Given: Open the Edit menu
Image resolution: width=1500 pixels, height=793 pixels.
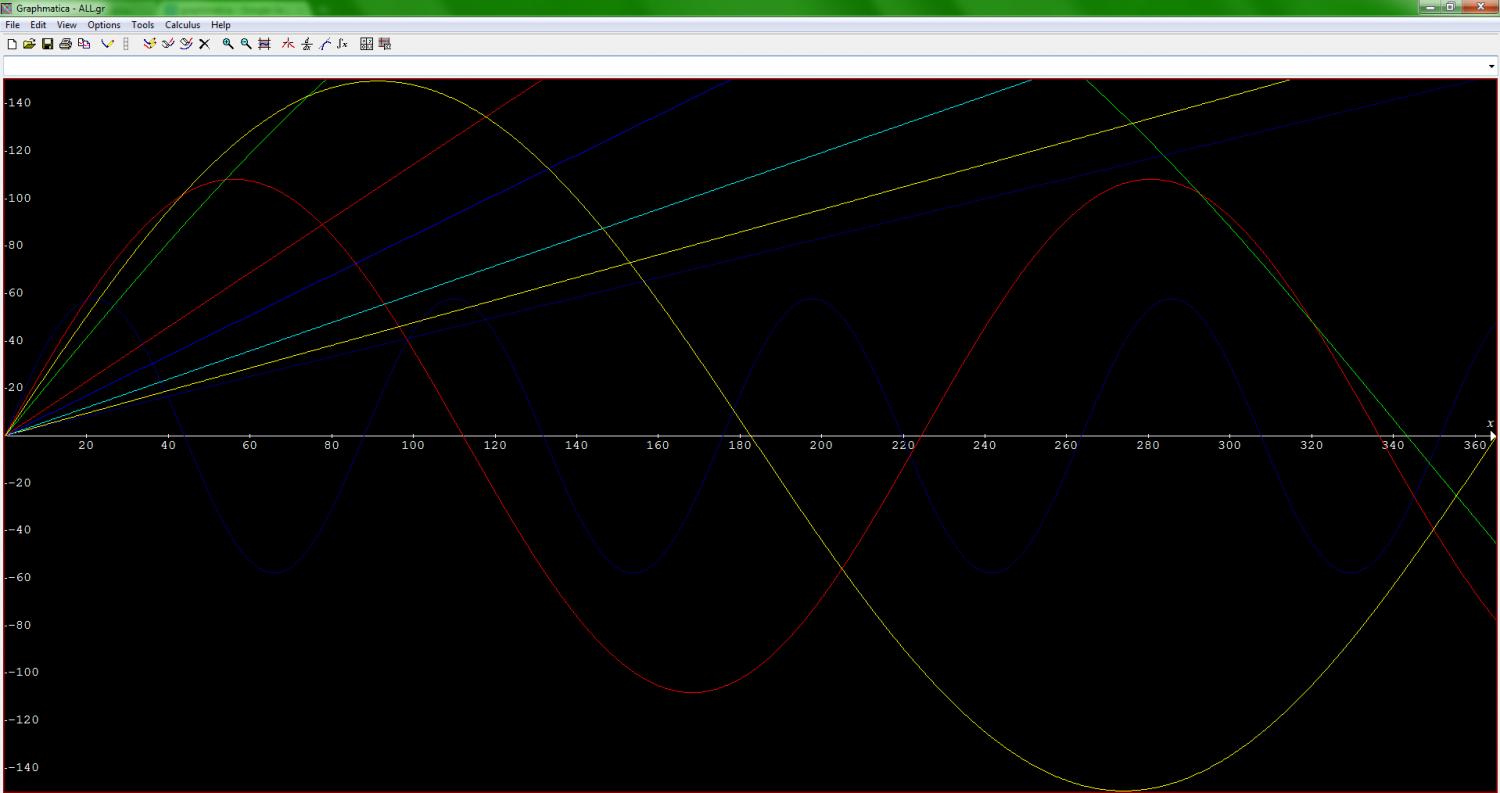Looking at the screenshot, I should tap(38, 25).
